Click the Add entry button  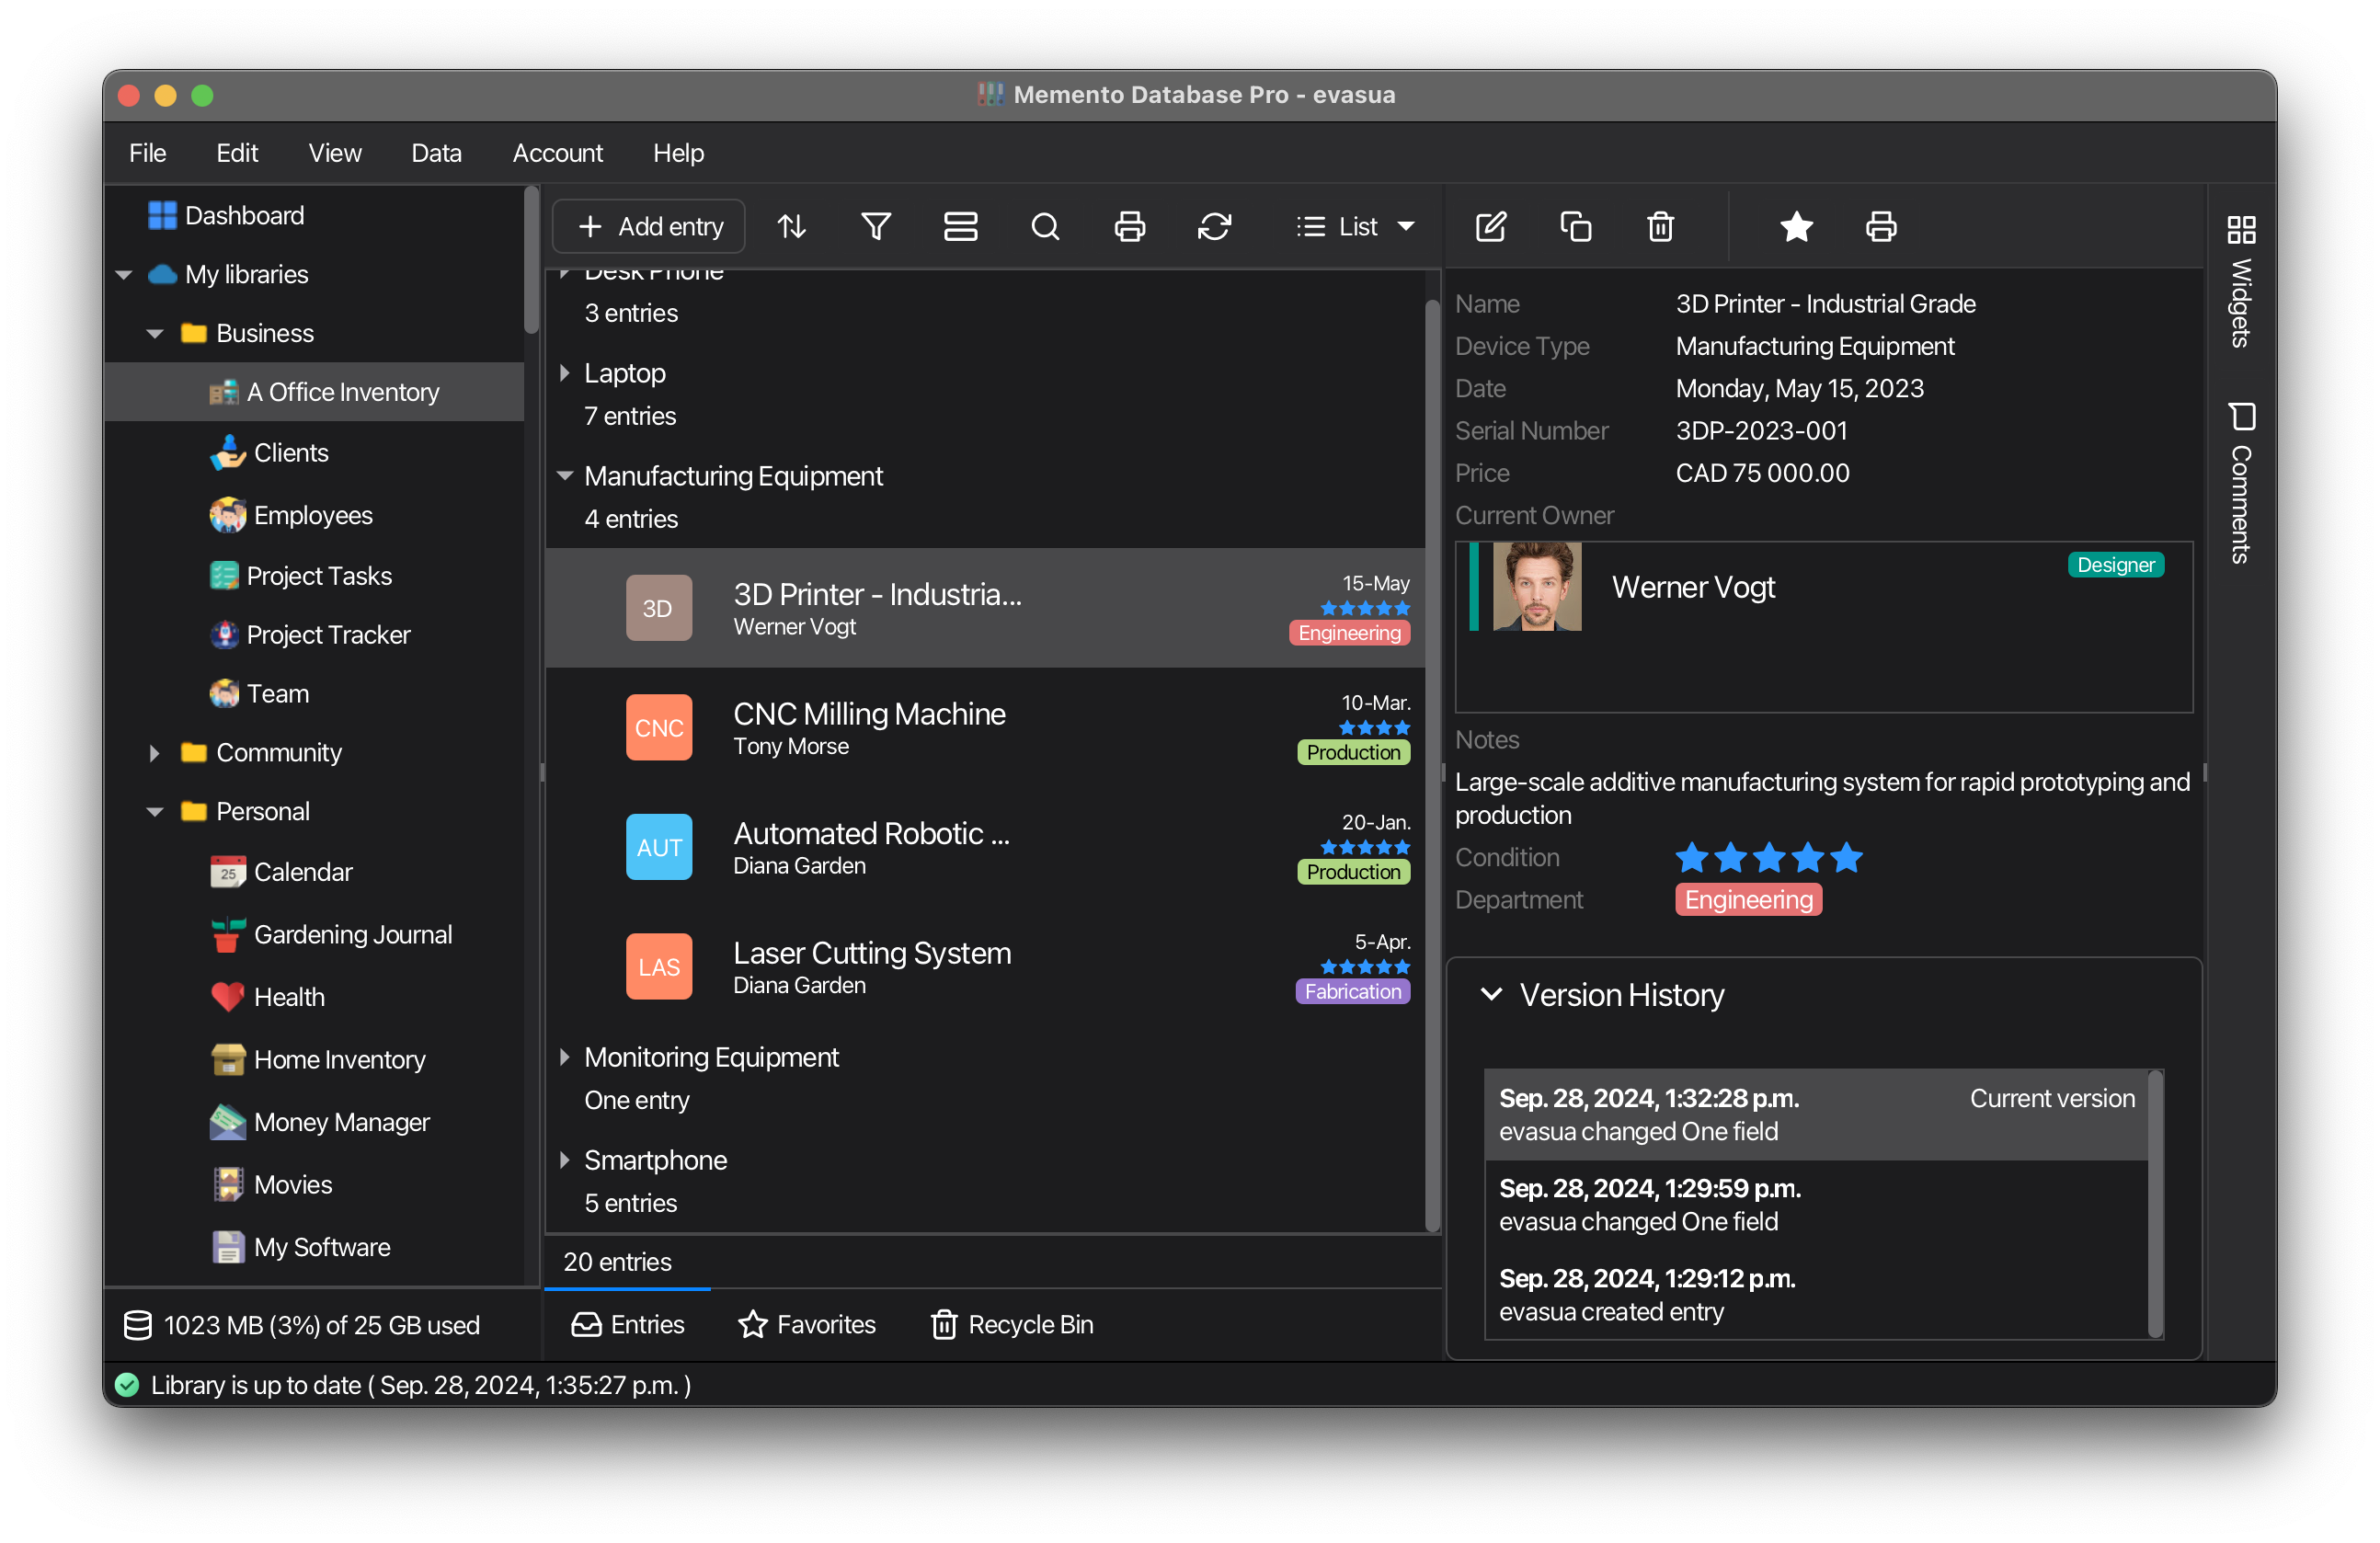648,226
